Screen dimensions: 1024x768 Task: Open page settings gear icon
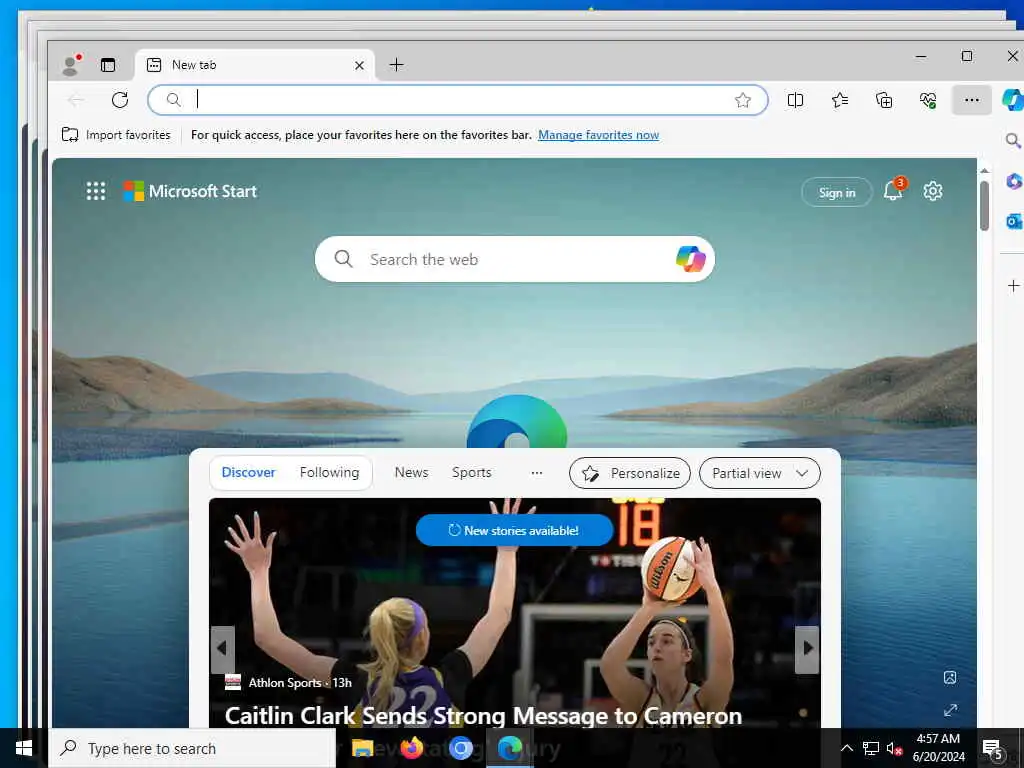click(x=933, y=191)
